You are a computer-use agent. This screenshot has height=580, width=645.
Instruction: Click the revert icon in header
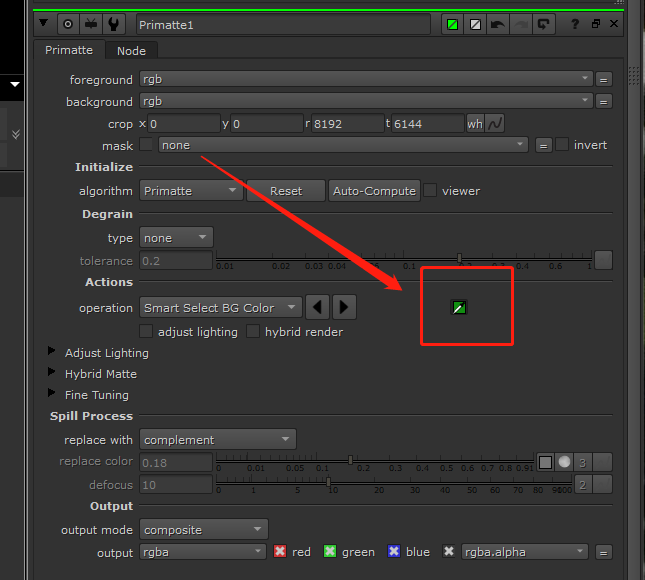click(544, 25)
